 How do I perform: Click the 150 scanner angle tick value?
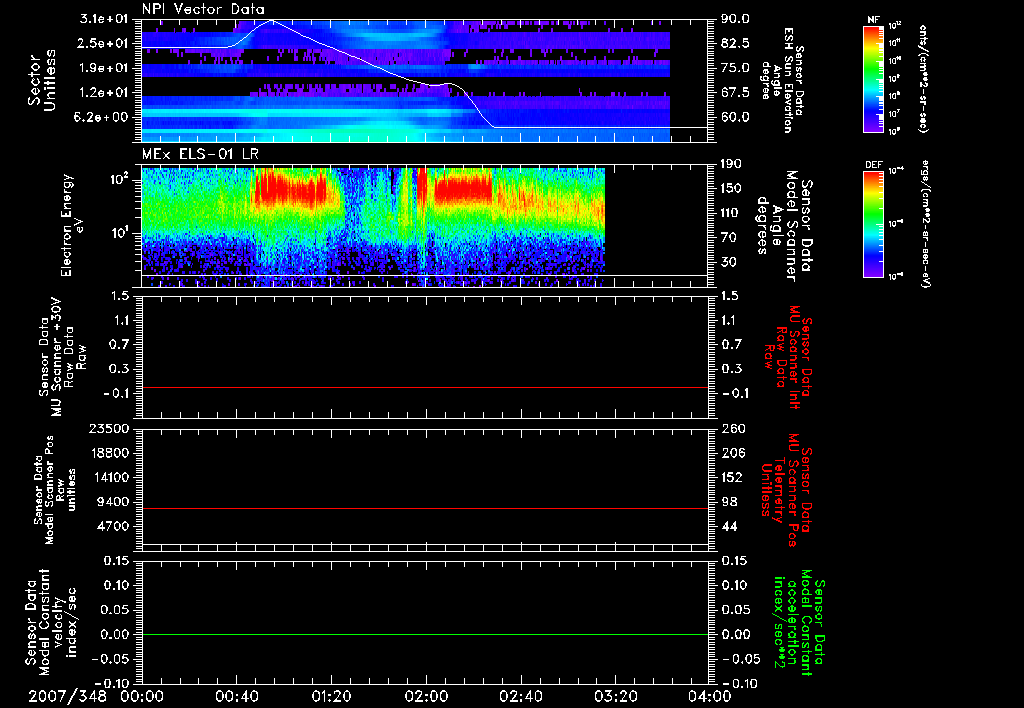732,188
